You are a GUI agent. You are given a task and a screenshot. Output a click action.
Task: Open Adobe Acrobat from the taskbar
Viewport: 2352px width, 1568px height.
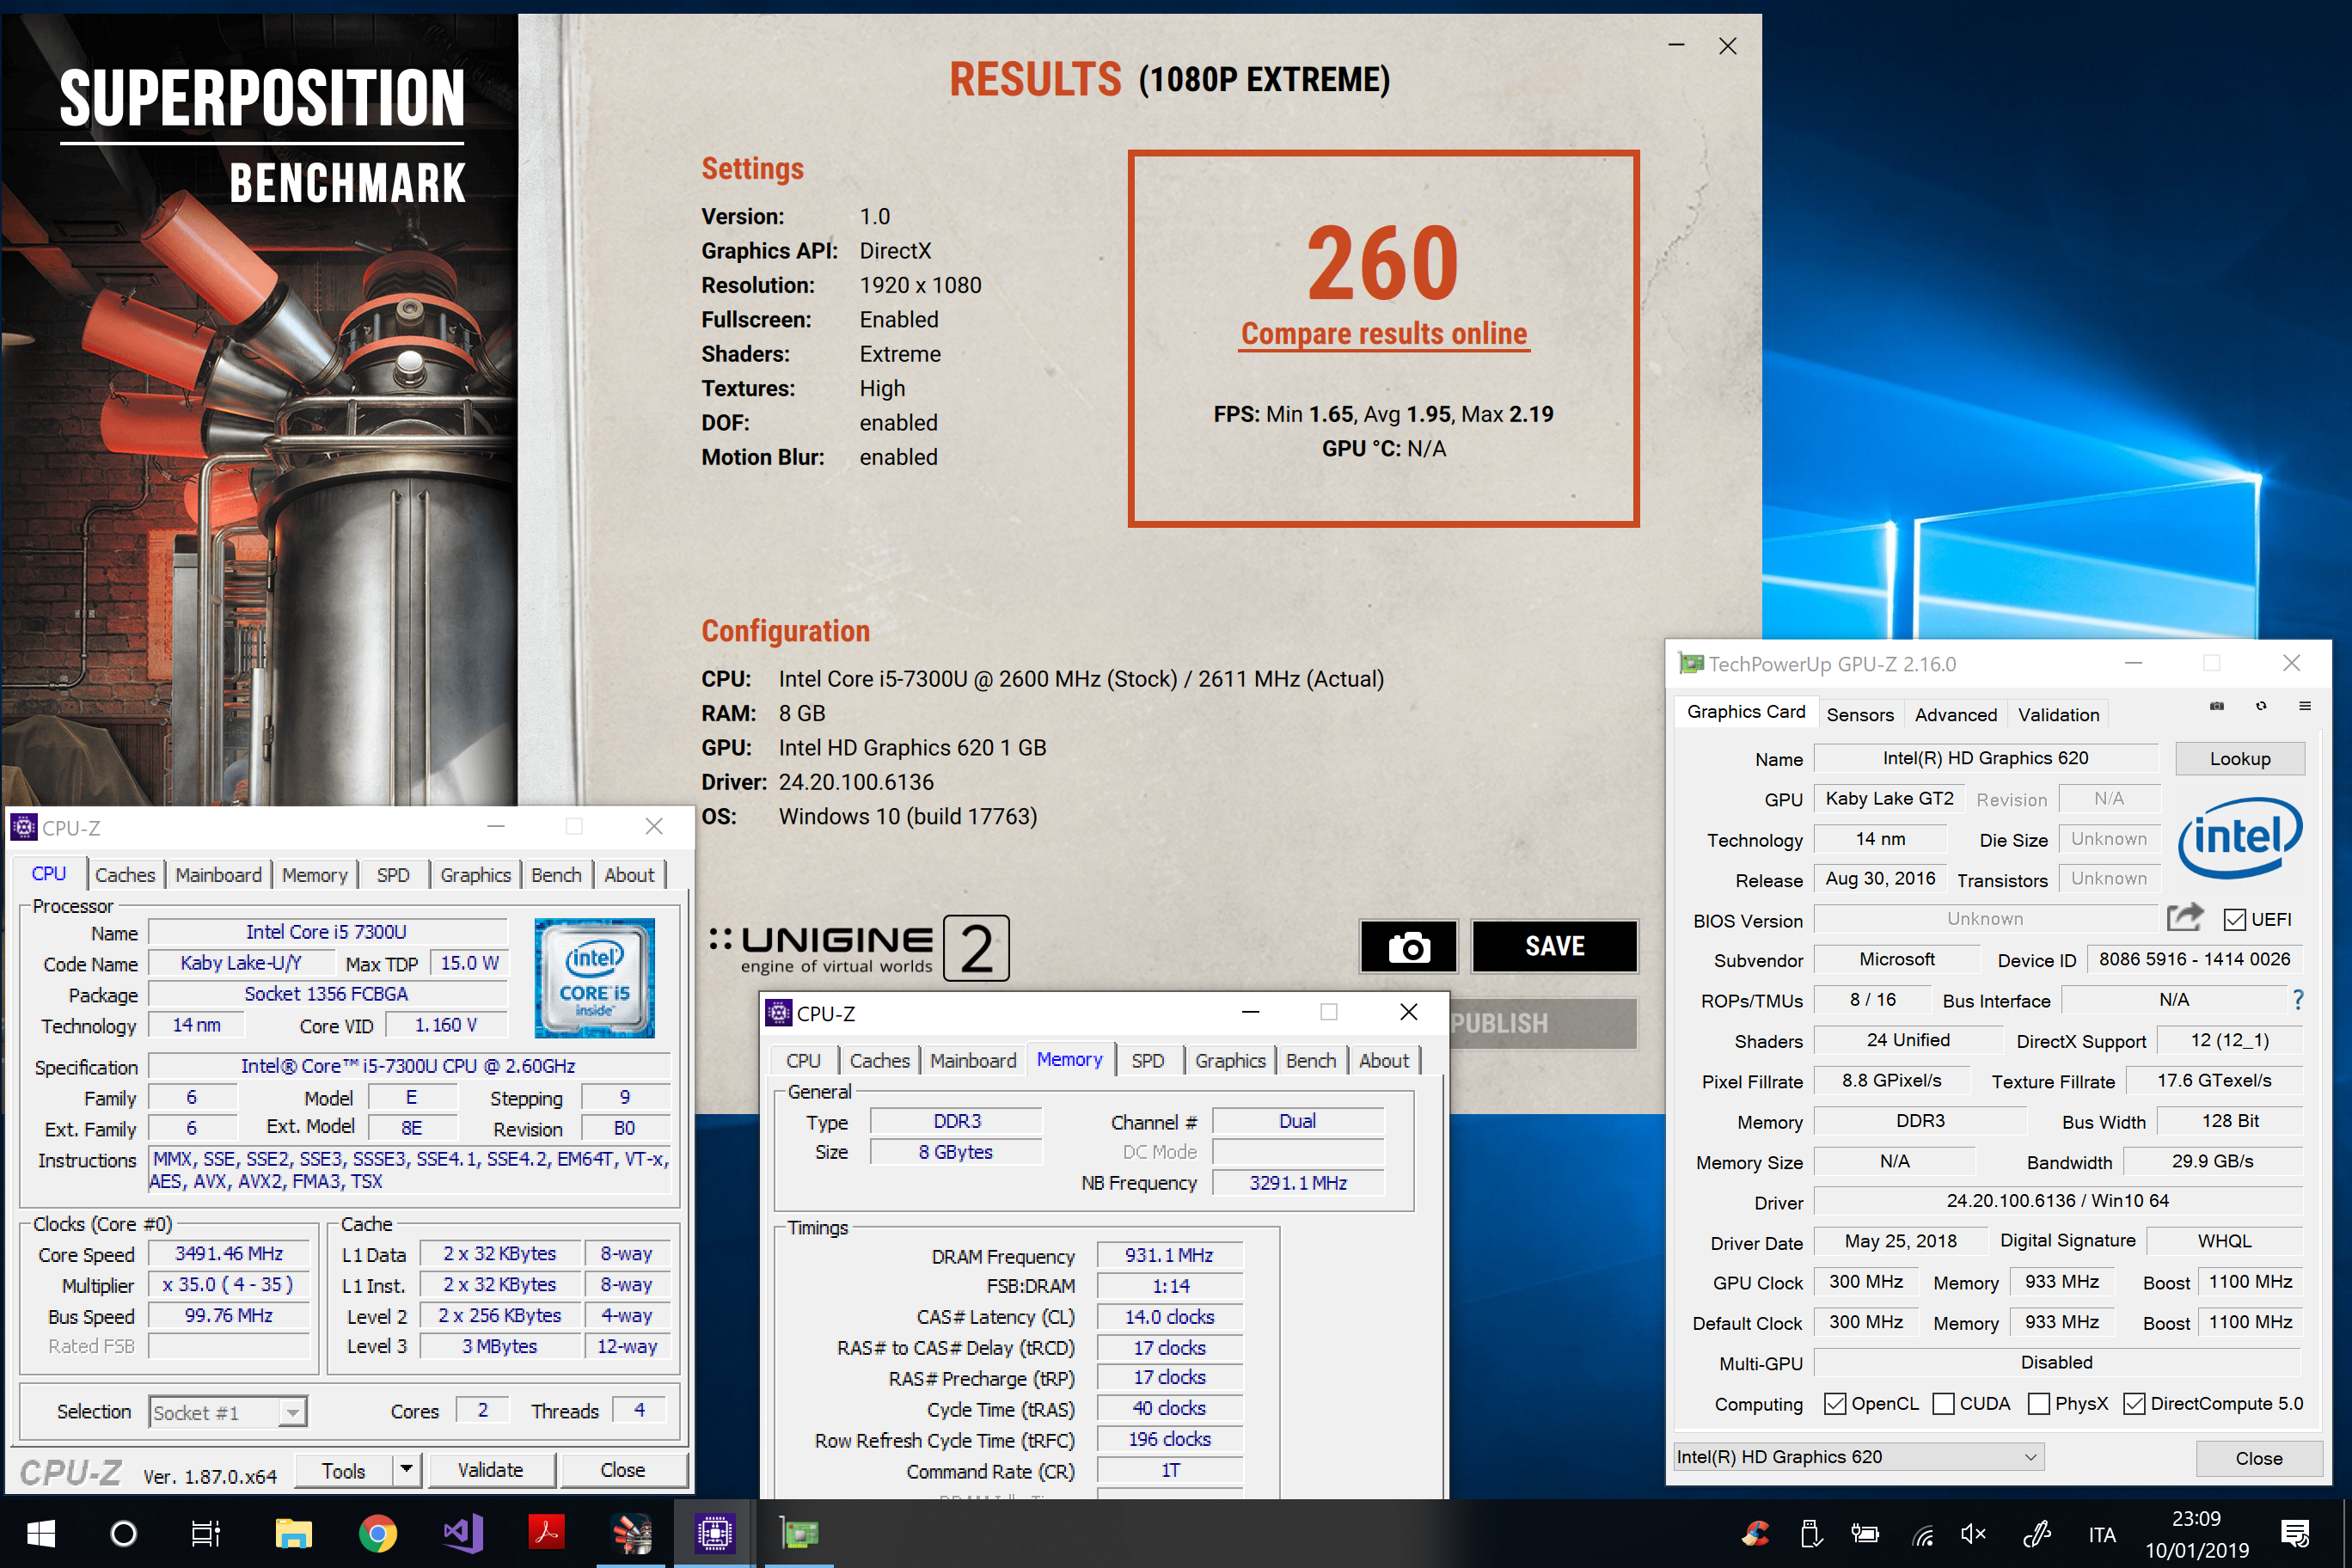point(546,1533)
